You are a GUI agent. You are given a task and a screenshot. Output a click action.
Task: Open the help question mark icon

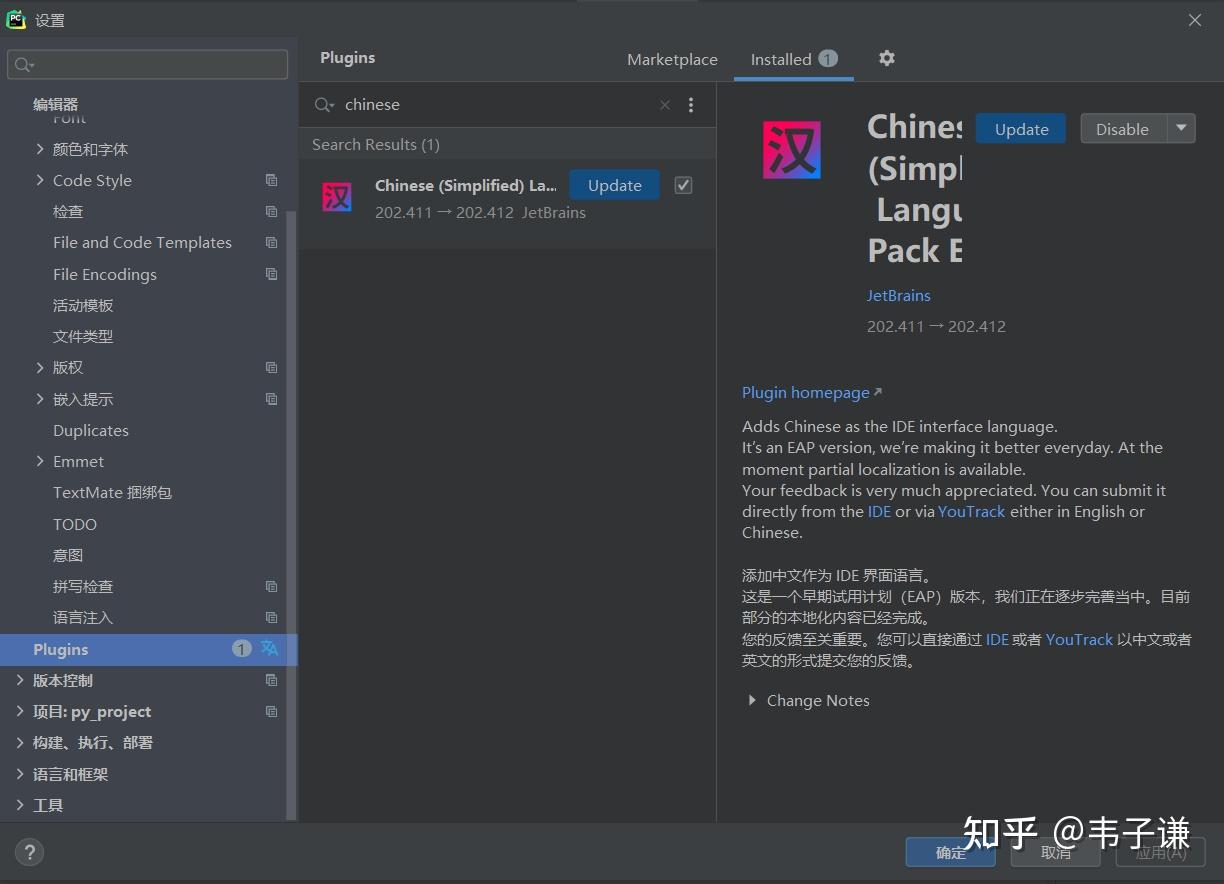[28, 852]
